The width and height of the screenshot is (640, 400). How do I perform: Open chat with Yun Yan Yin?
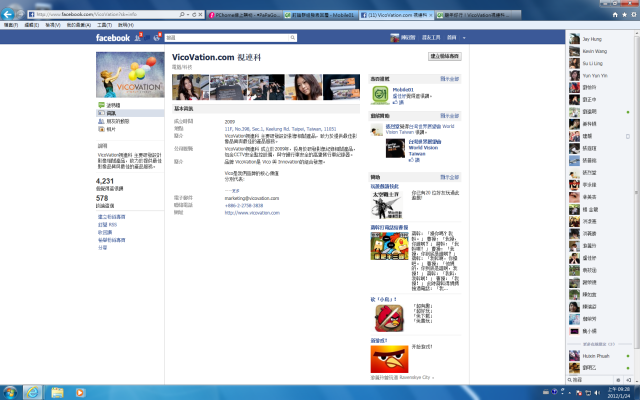point(598,76)
